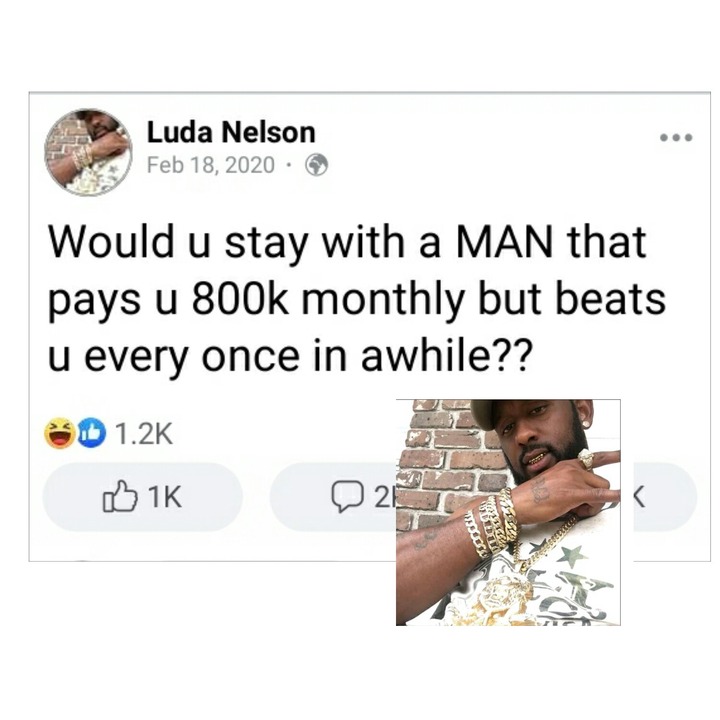Tap the partially hidden Share button

click(x=665, y=497)
